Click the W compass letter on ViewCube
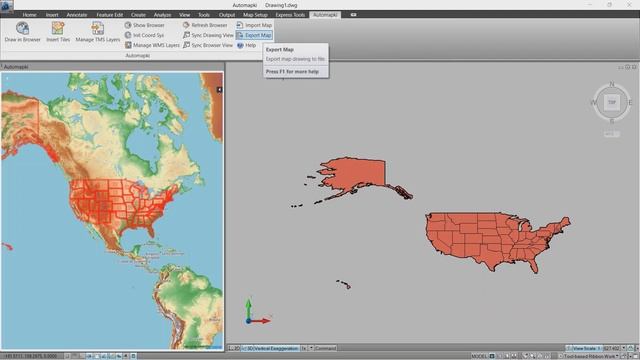This screenshot has width=640, height=360. point(593,102)
